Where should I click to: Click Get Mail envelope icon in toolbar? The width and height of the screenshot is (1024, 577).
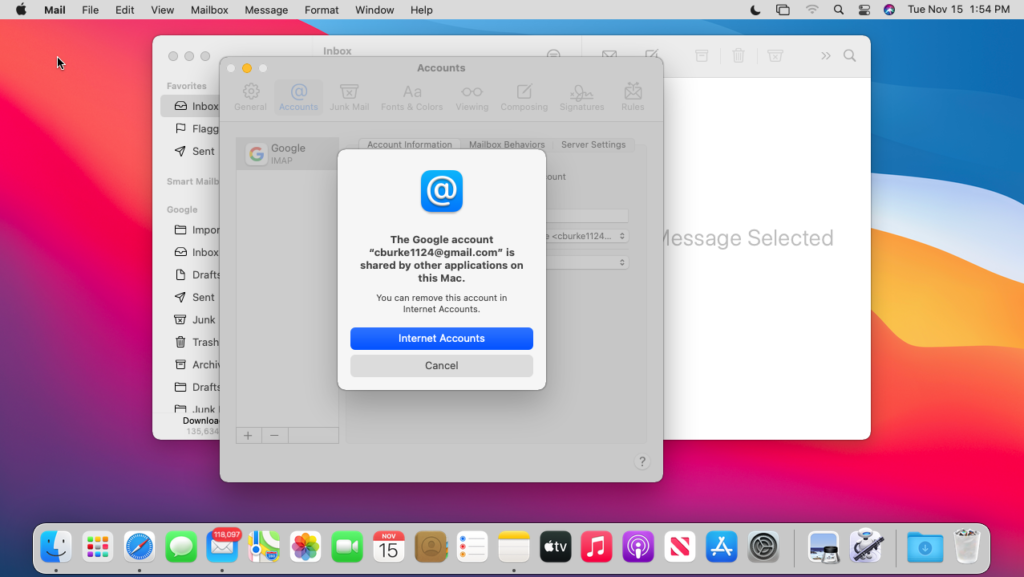click(x=609, y=55)
